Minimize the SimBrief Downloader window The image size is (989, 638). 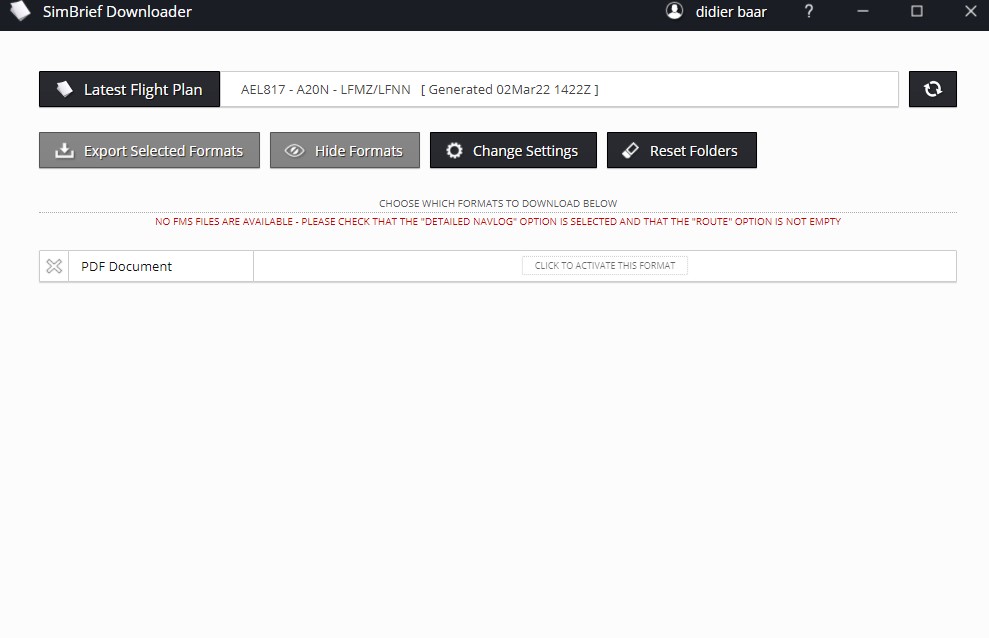(863, 11)
